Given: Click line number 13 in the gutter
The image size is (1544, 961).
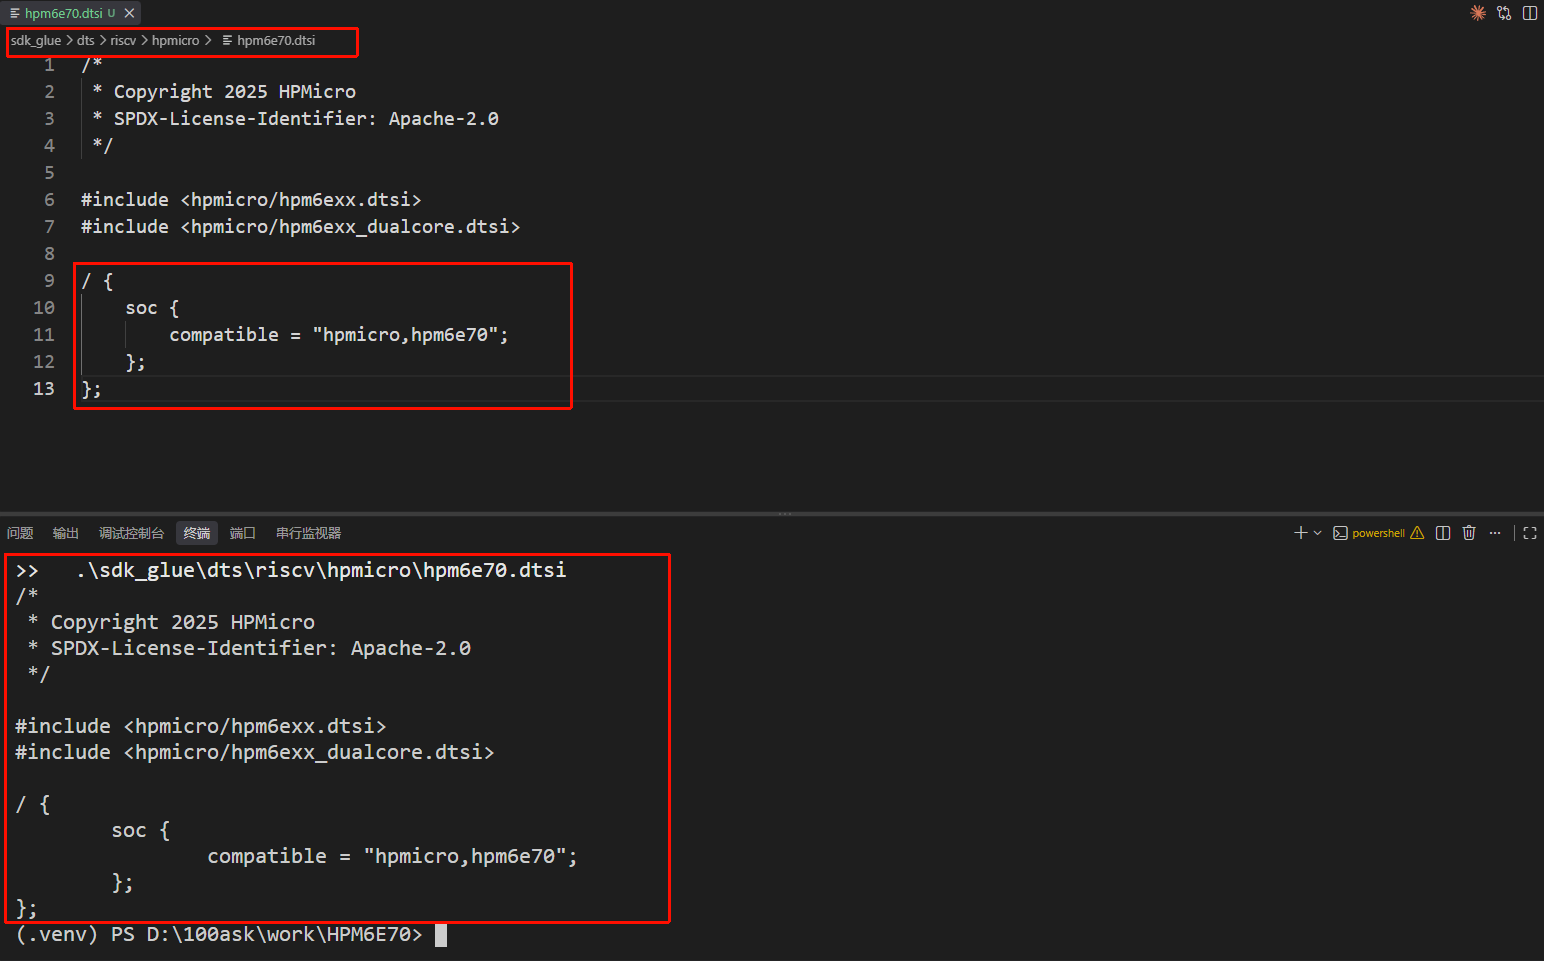Looking at the screenshot, I should coord(44,388).
